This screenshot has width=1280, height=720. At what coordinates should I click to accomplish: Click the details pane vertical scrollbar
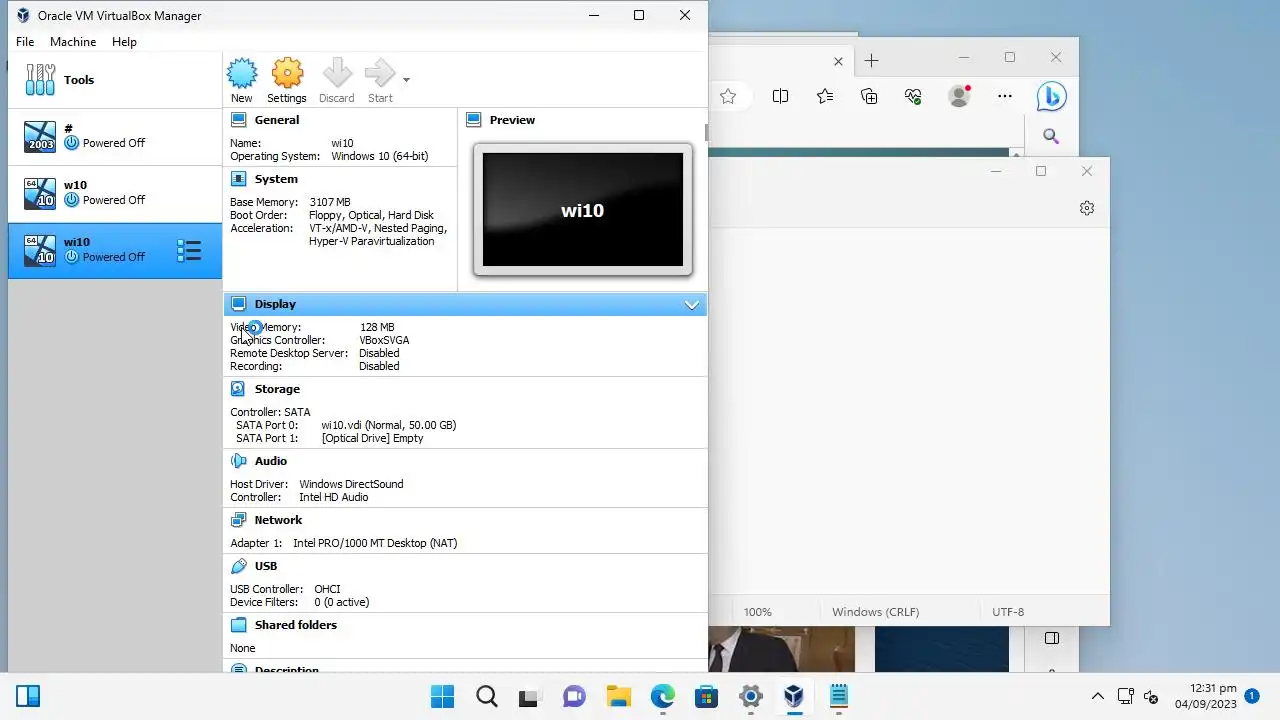tap(705, 132)
